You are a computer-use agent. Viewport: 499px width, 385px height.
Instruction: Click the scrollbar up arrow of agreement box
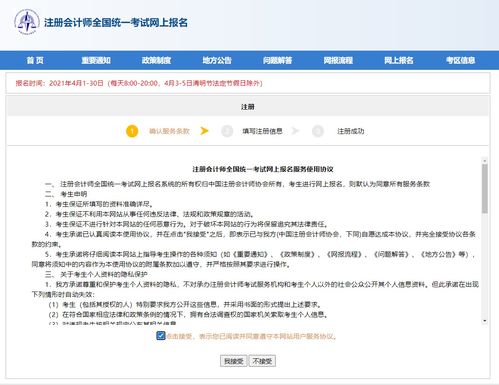click(485, 161)
